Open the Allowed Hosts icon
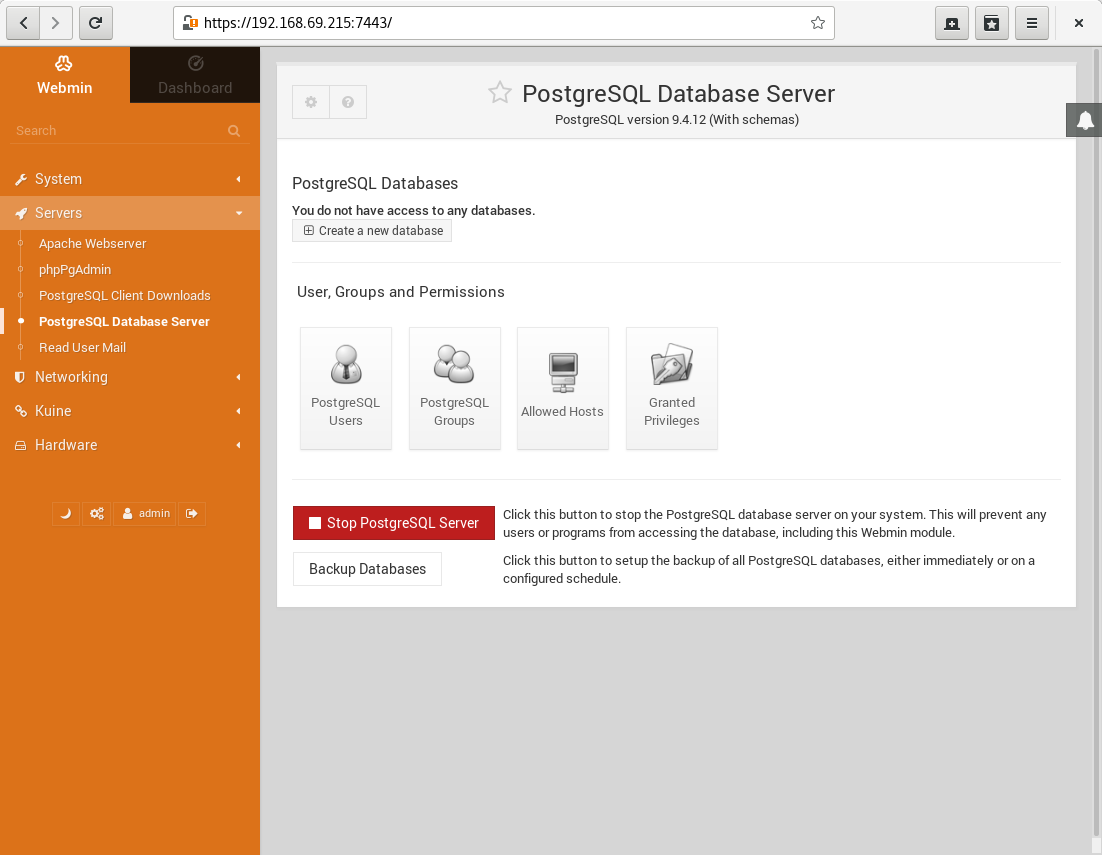 coord(562,388)
